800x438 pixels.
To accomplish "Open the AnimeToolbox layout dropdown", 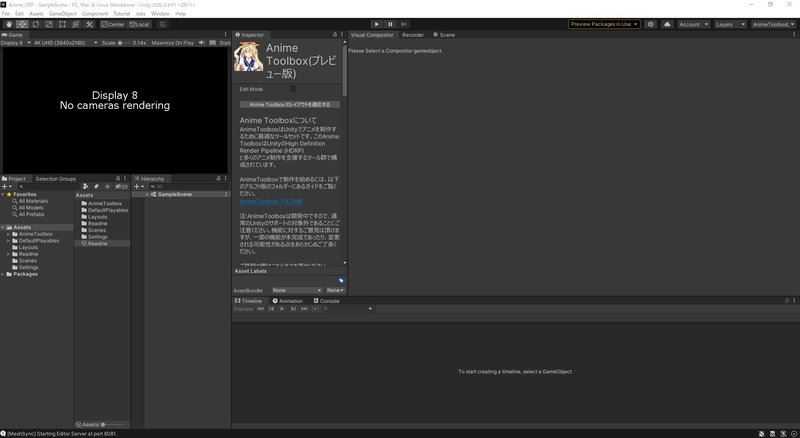I will click(x=773, y=25).
